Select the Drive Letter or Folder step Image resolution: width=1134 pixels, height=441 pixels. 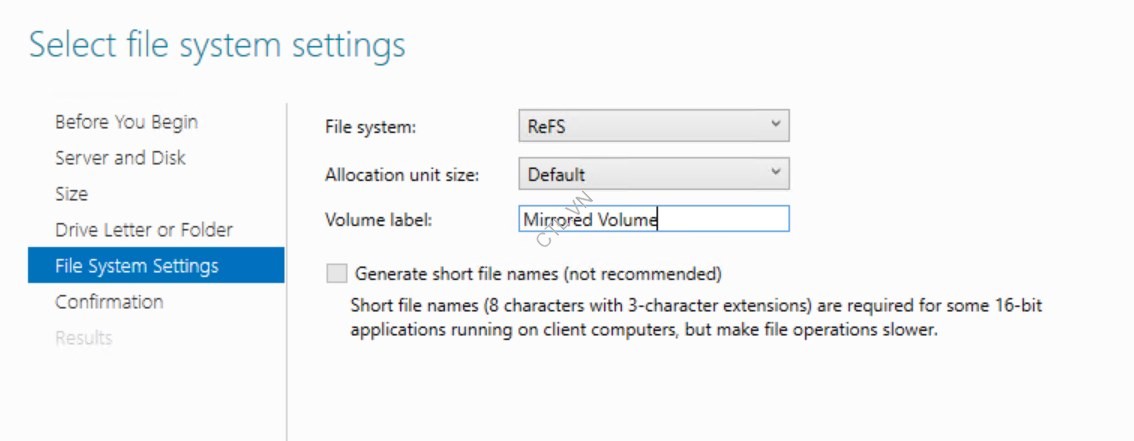coord(144,230)
